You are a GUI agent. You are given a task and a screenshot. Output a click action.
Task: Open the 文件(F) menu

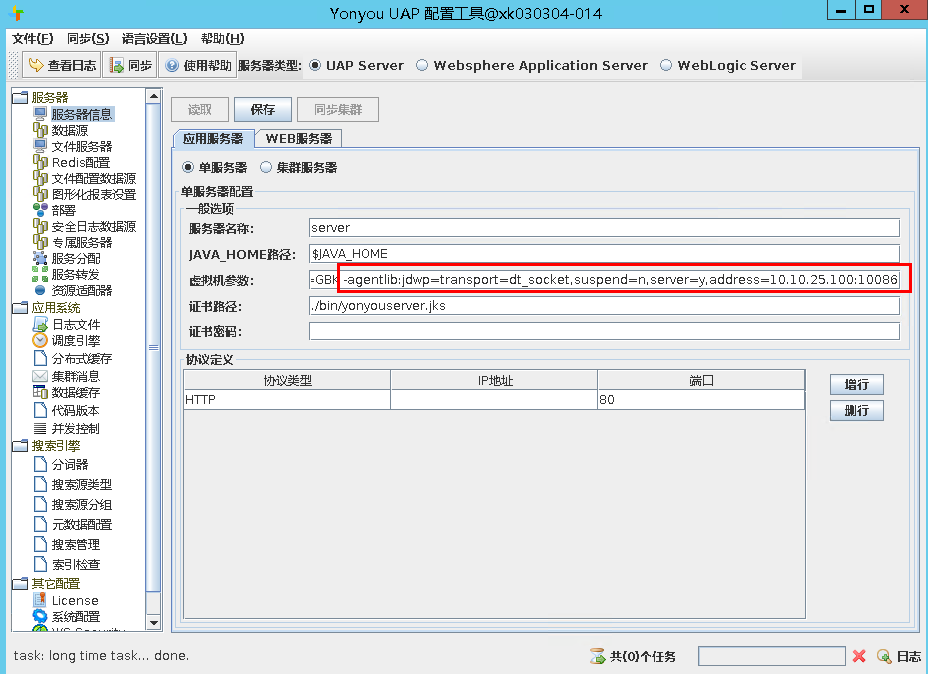tap(33, 38)
